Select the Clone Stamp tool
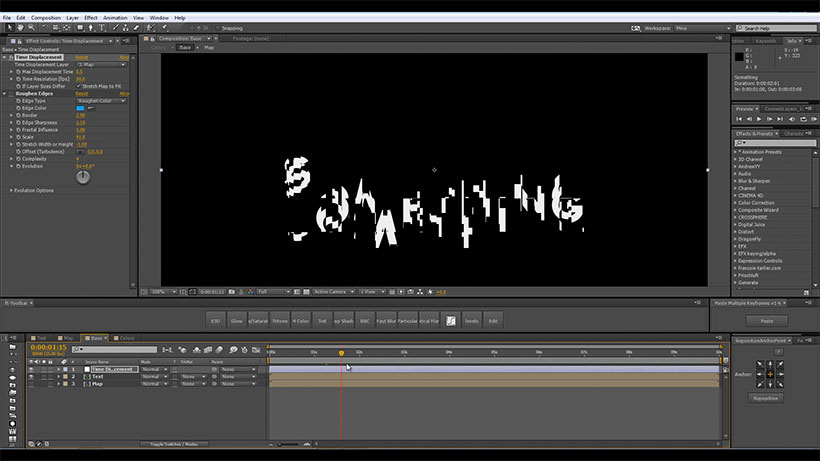Image resolution: width=820 pixels, height=461 pixels. (126, 28)
